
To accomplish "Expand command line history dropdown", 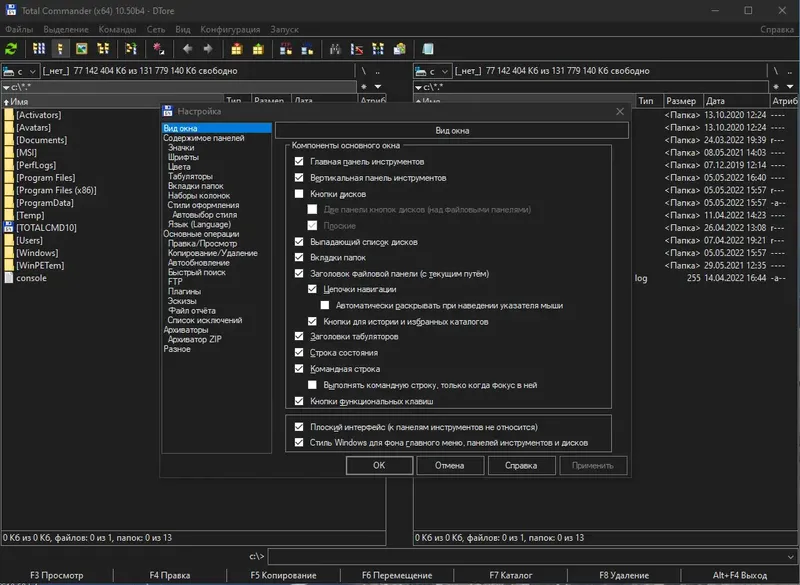I will coord(791,556).
